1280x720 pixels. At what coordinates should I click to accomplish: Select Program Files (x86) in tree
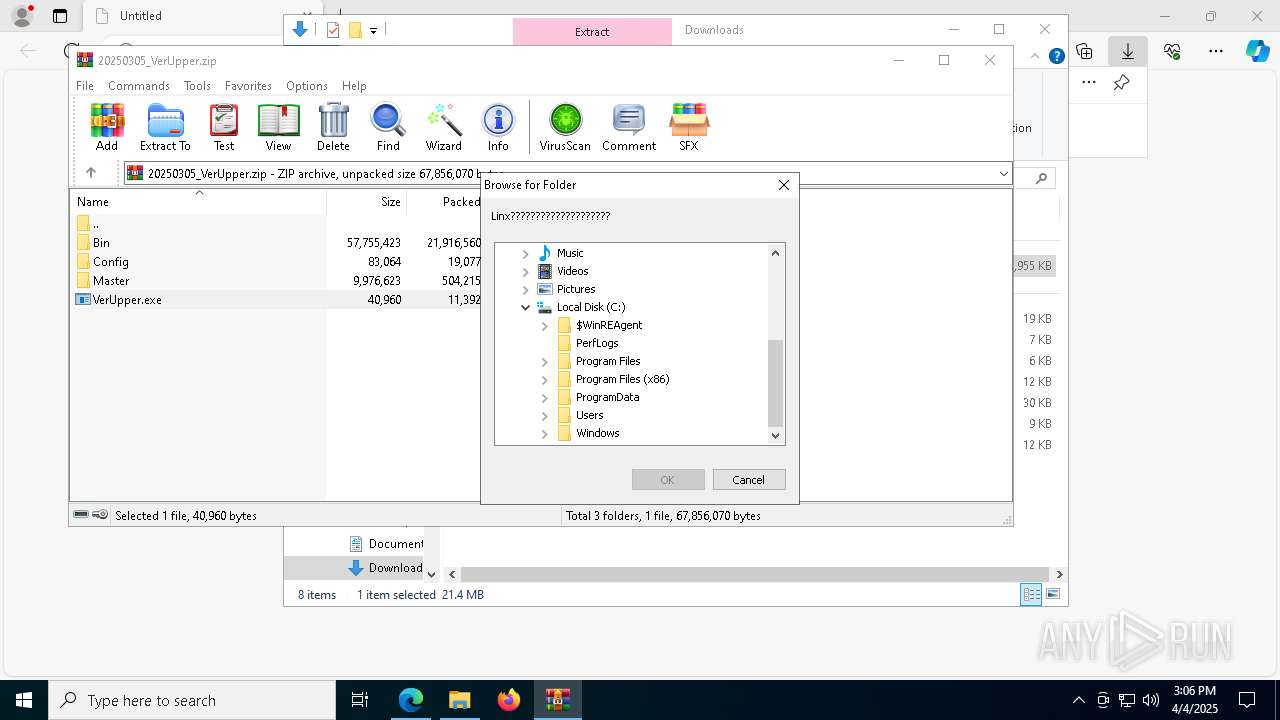tap(622, 379)
